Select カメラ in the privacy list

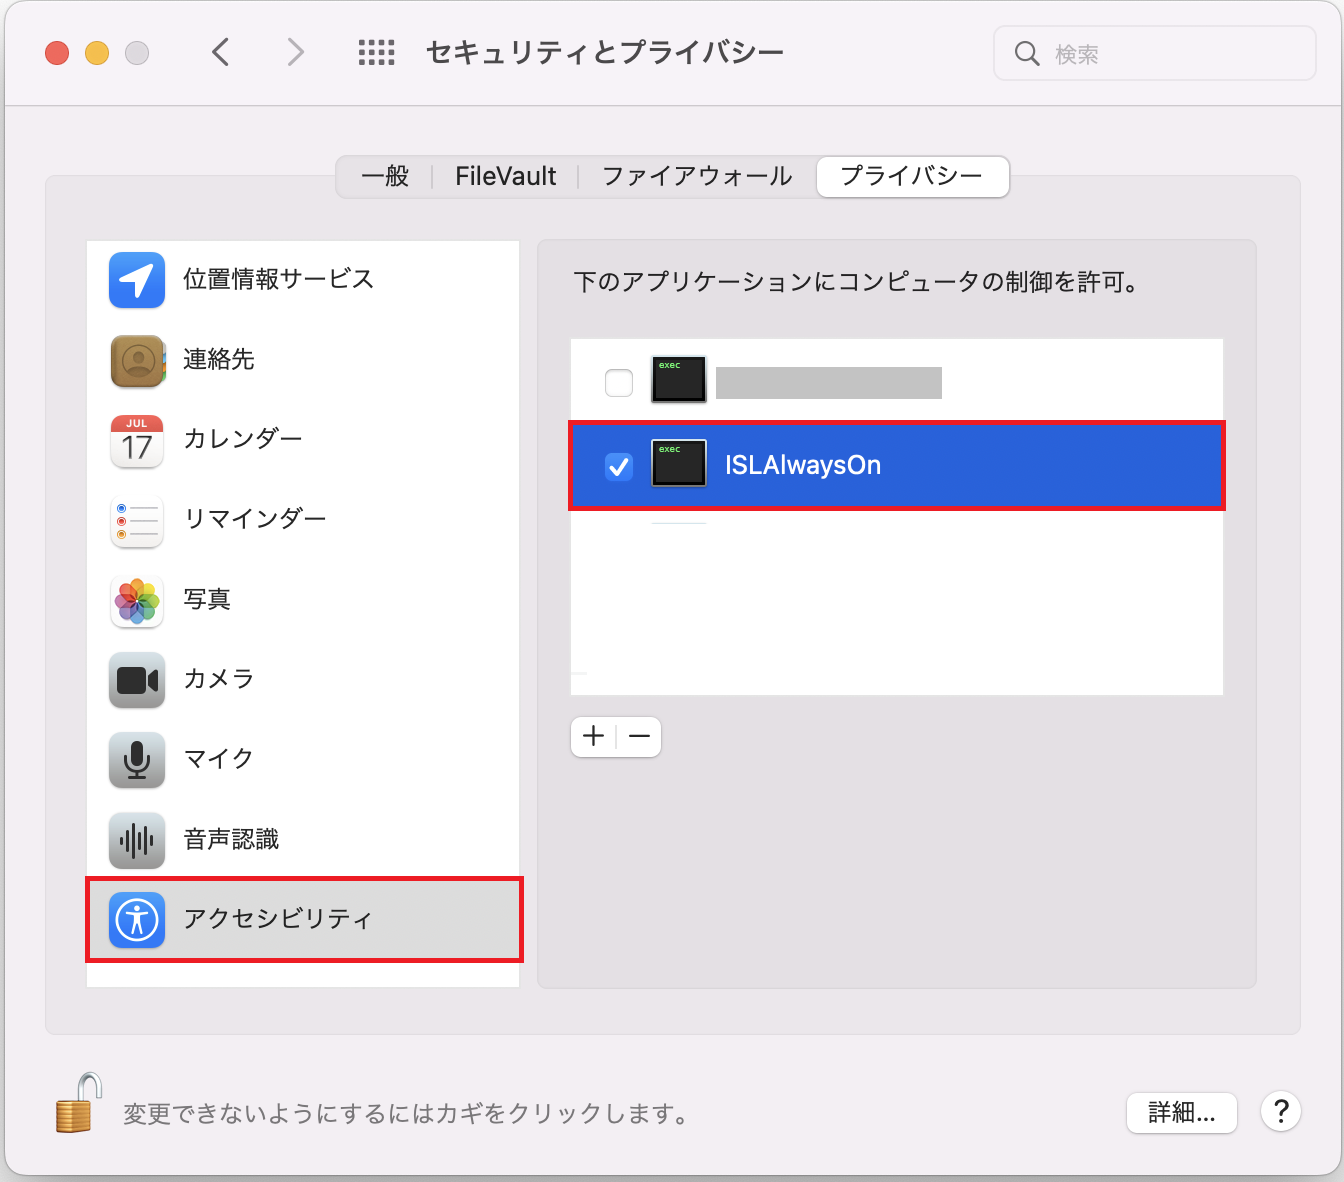tap(303, 680)
